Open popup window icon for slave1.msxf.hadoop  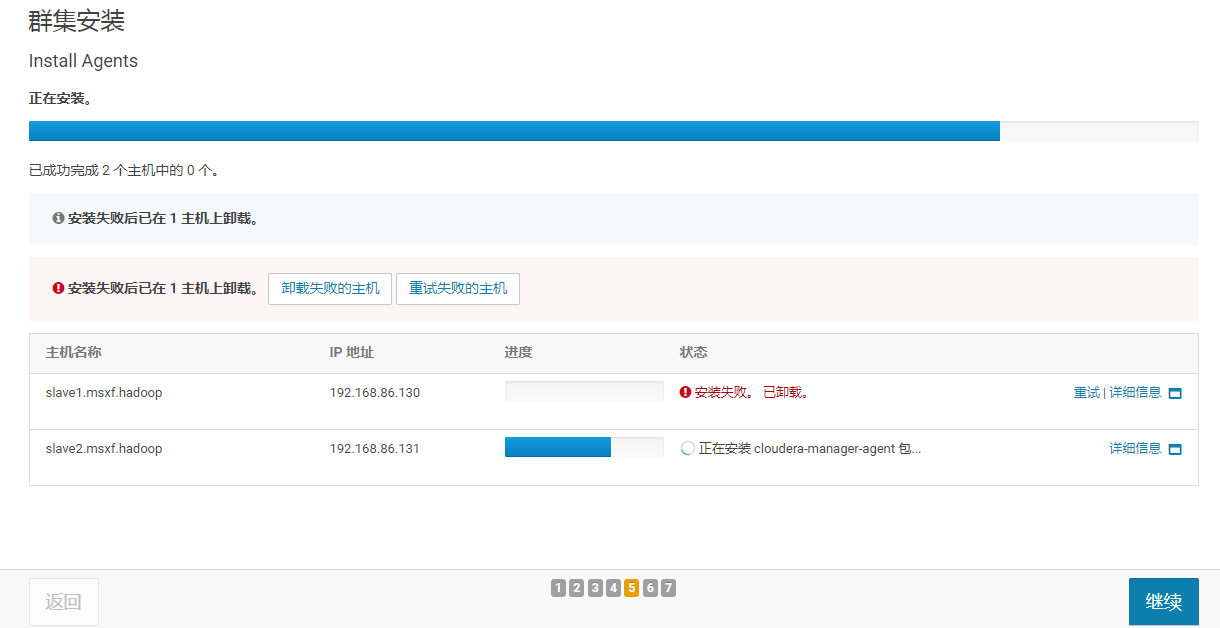click(1175, 393)
